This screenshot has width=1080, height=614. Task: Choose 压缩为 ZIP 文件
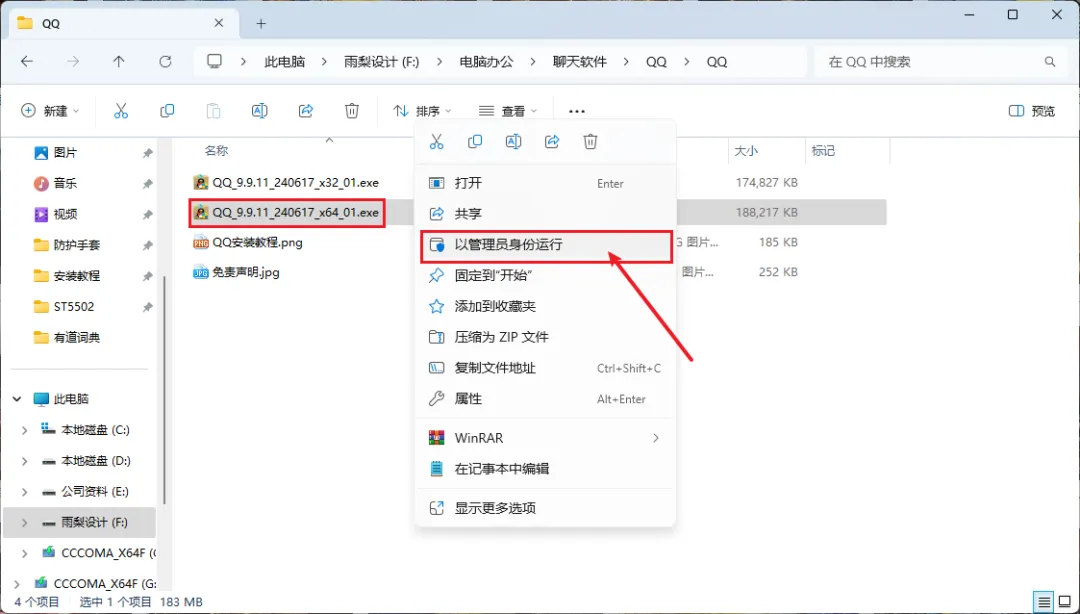pyautogui.click(x=546, y=338)
